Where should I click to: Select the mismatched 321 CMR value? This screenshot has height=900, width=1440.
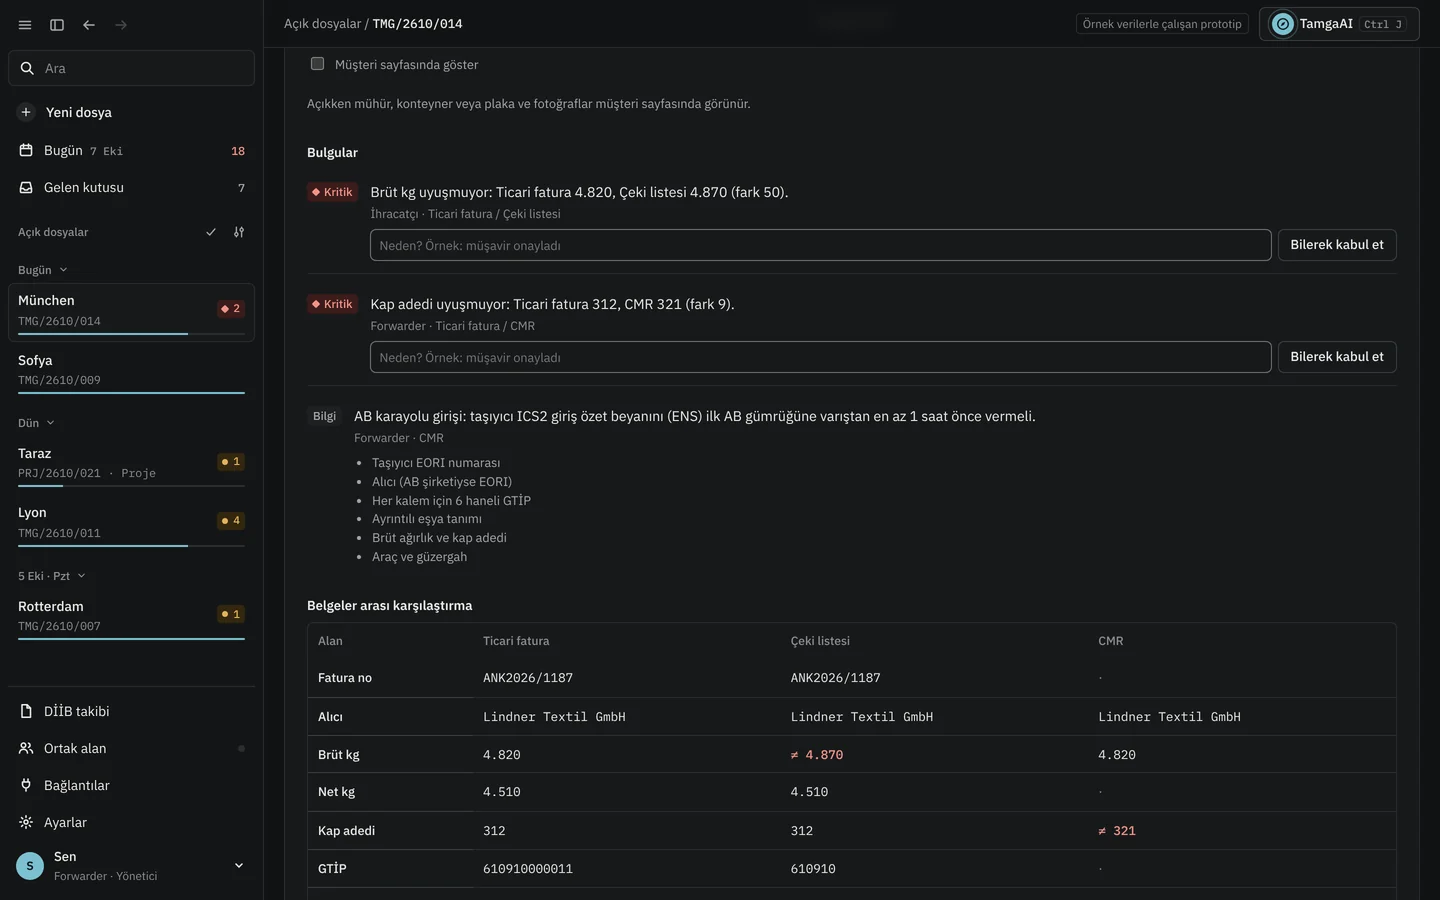click(1117, 831)
